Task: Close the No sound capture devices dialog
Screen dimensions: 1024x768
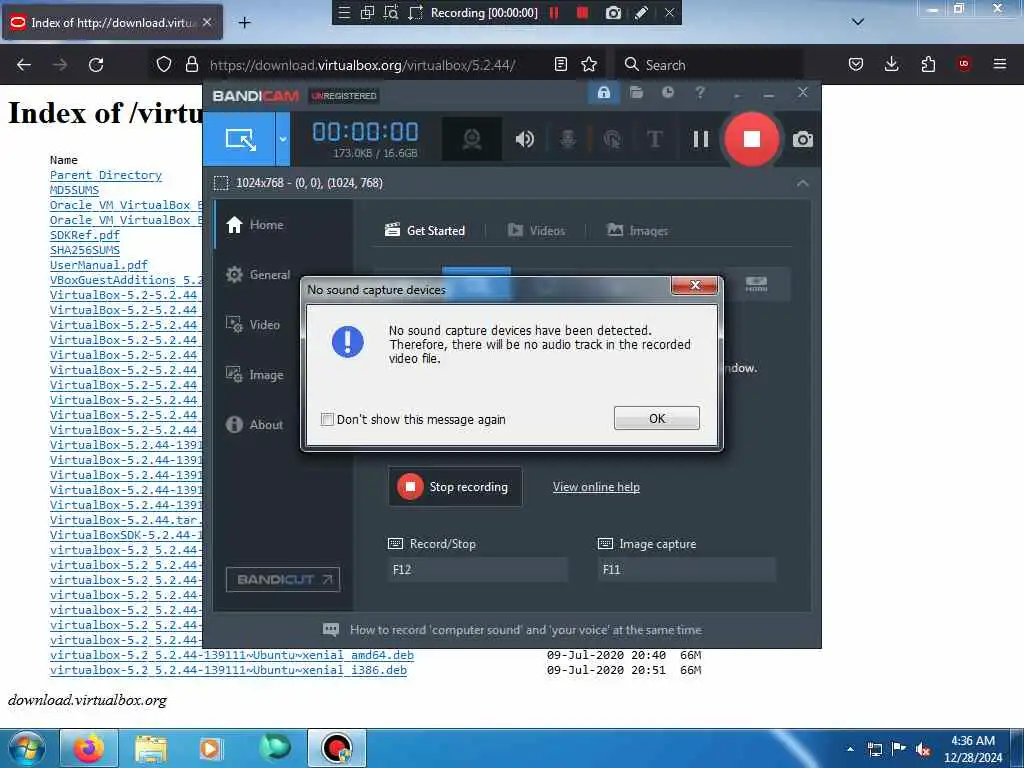Action: click(695, 285)
